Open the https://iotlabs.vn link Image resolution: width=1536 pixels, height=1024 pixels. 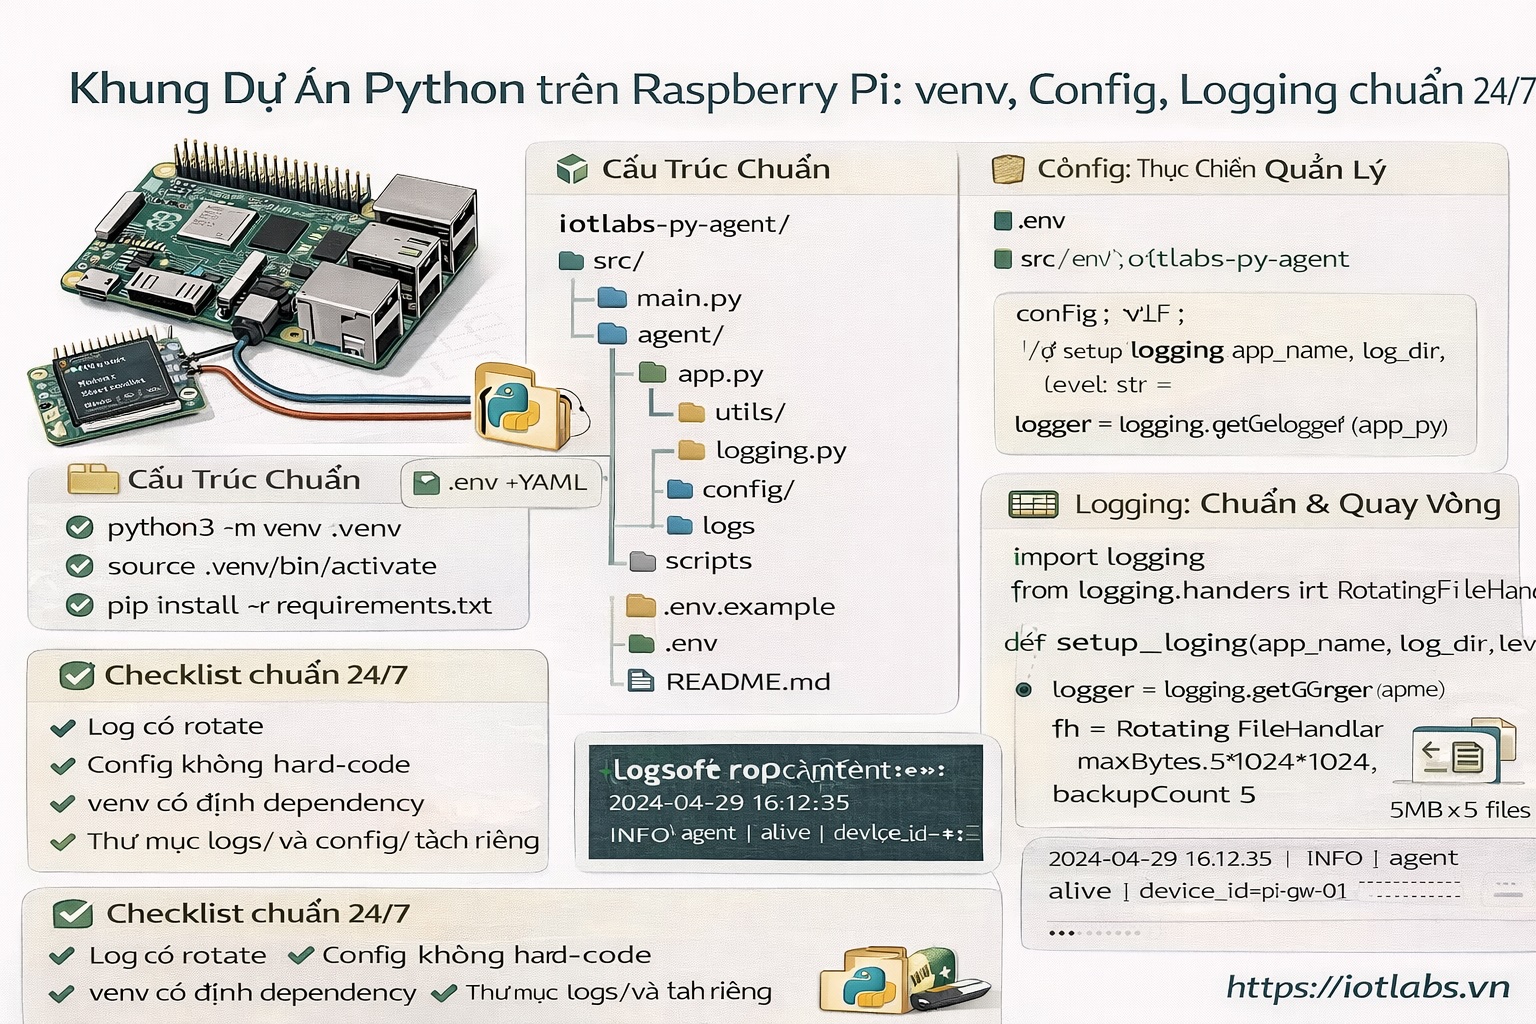(1367, 987)
